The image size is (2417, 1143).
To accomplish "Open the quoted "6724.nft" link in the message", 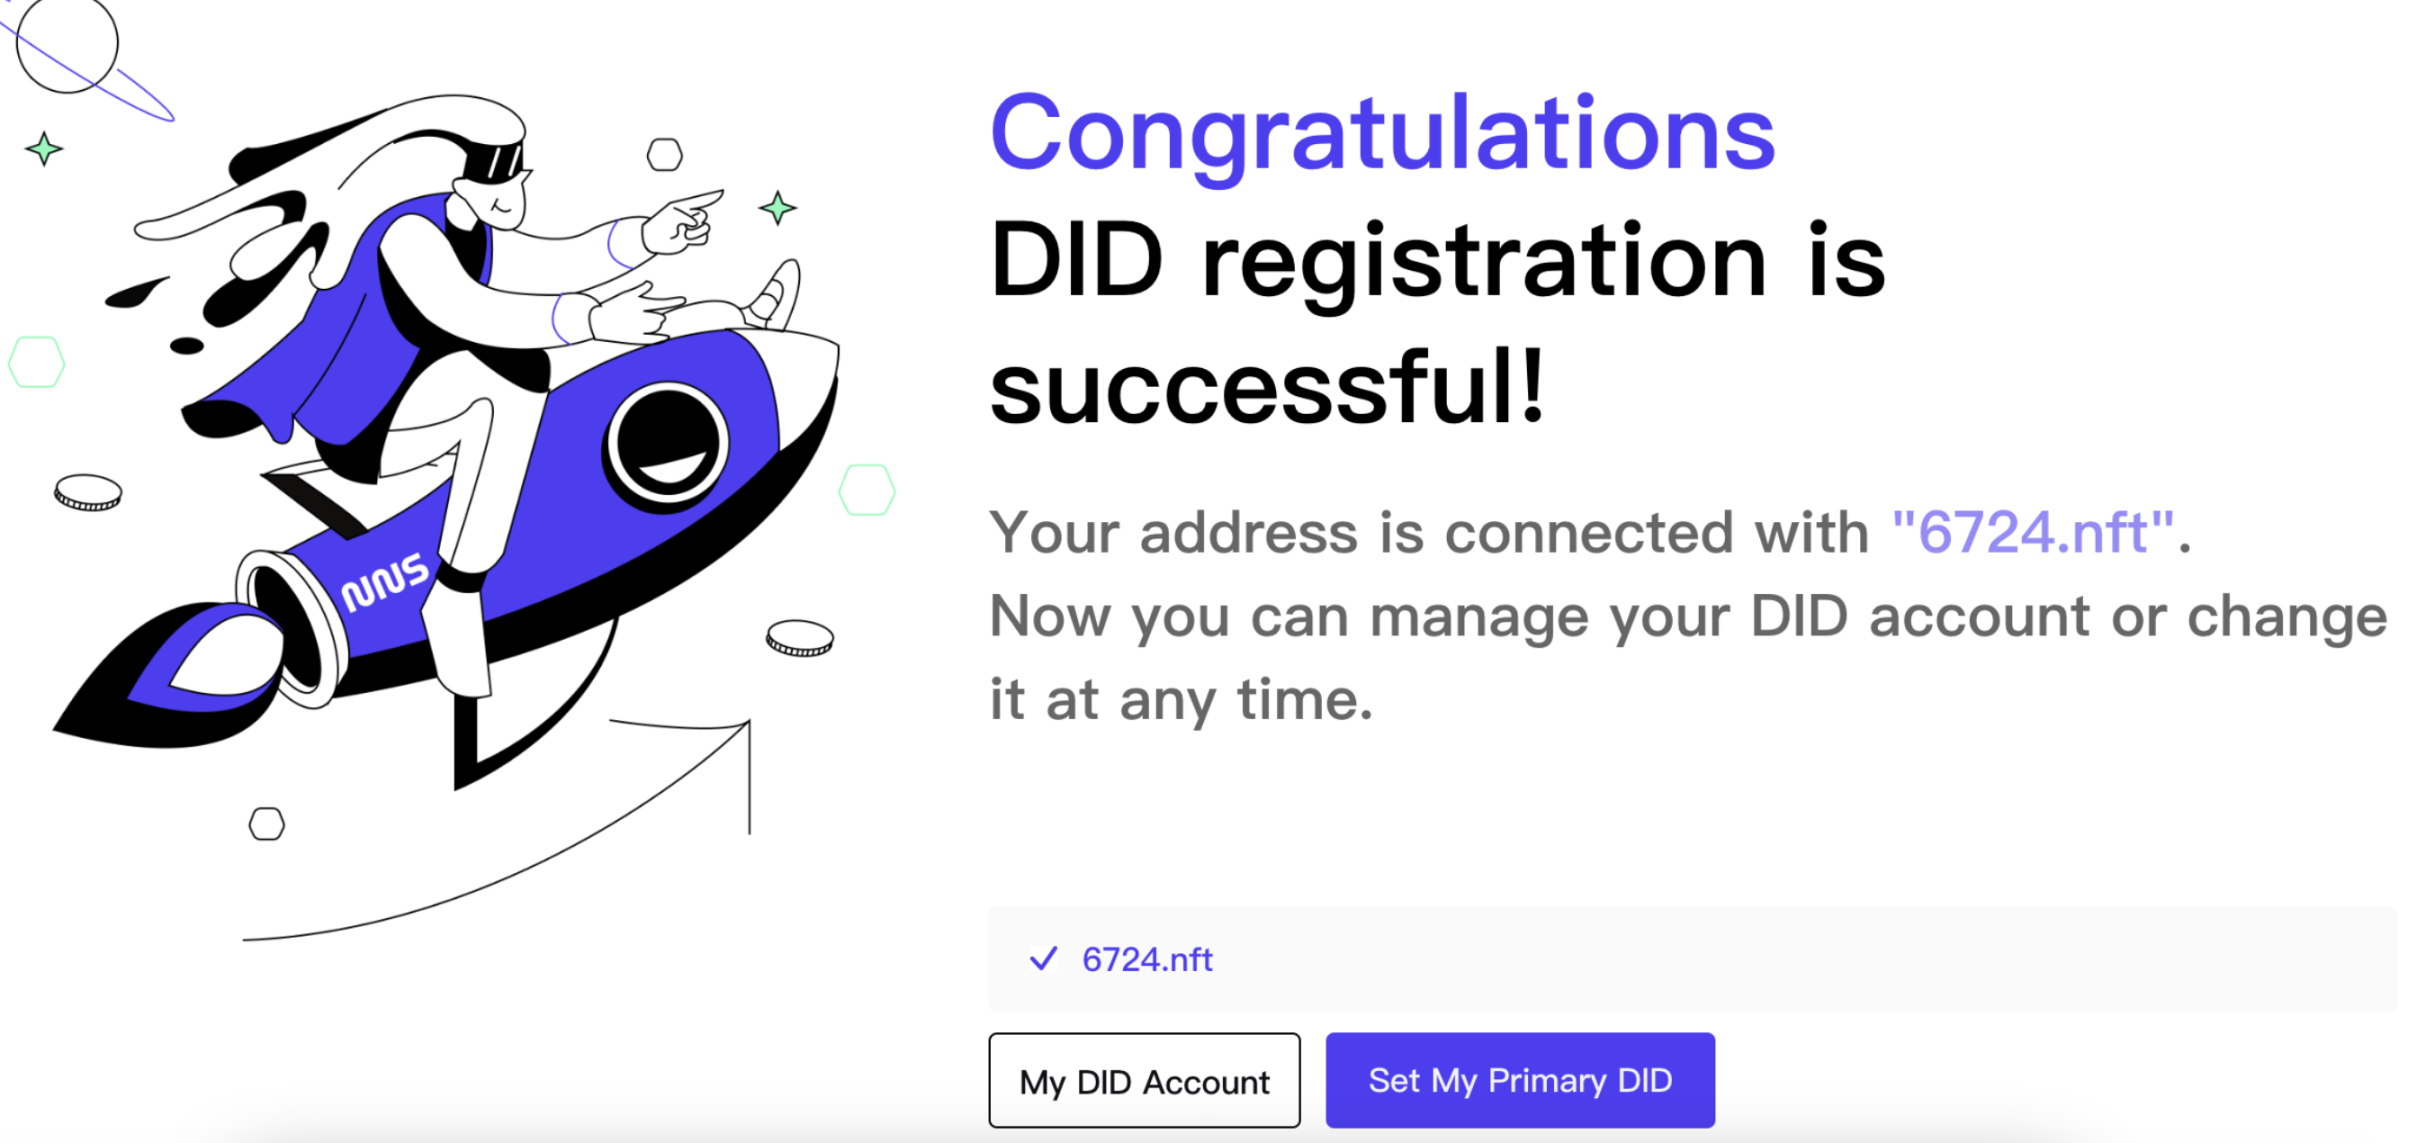I will (x=2033, y=532).
